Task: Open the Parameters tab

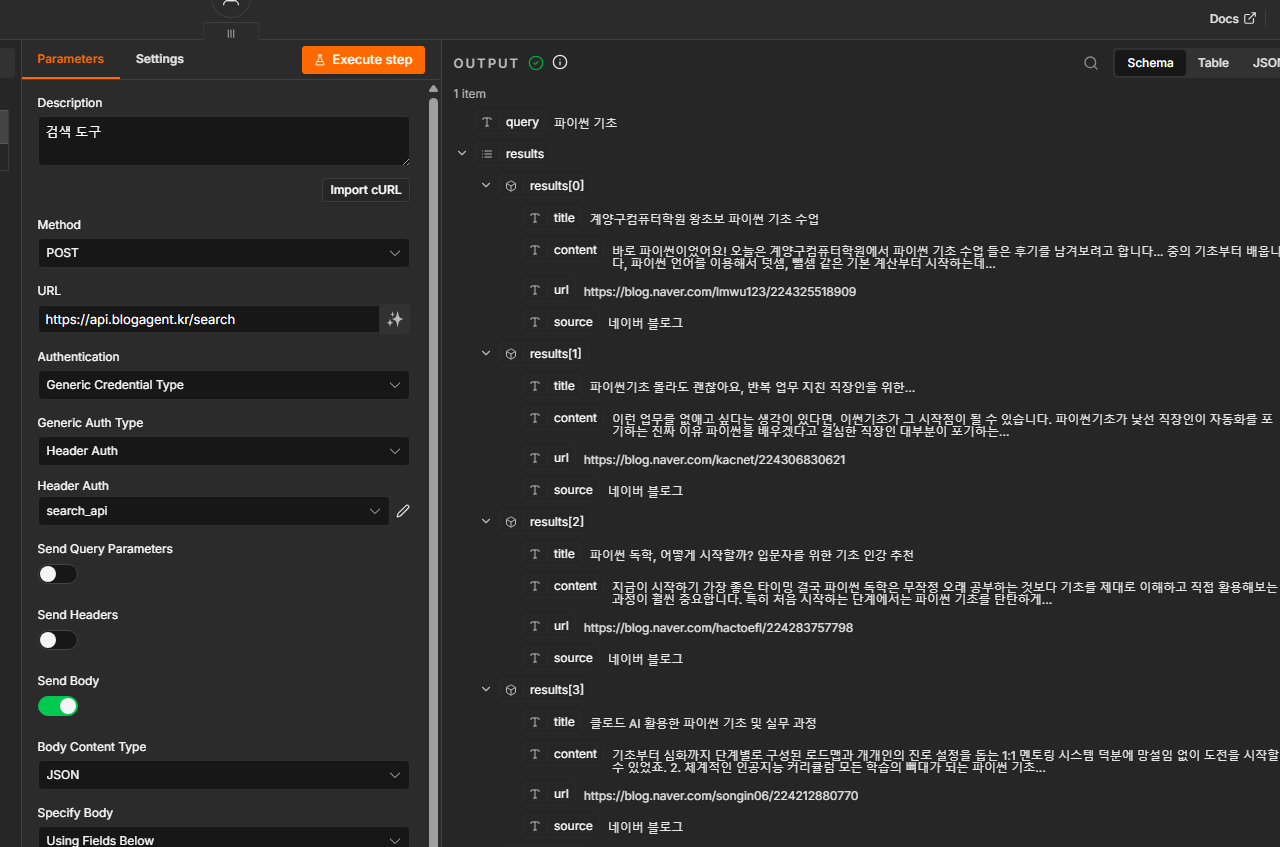Action: pos(70,59)
